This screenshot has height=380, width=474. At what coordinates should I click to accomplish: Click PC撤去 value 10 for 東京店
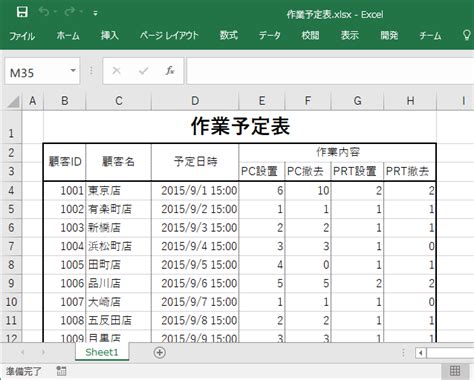pyautogui.click(x=308, y=191)
